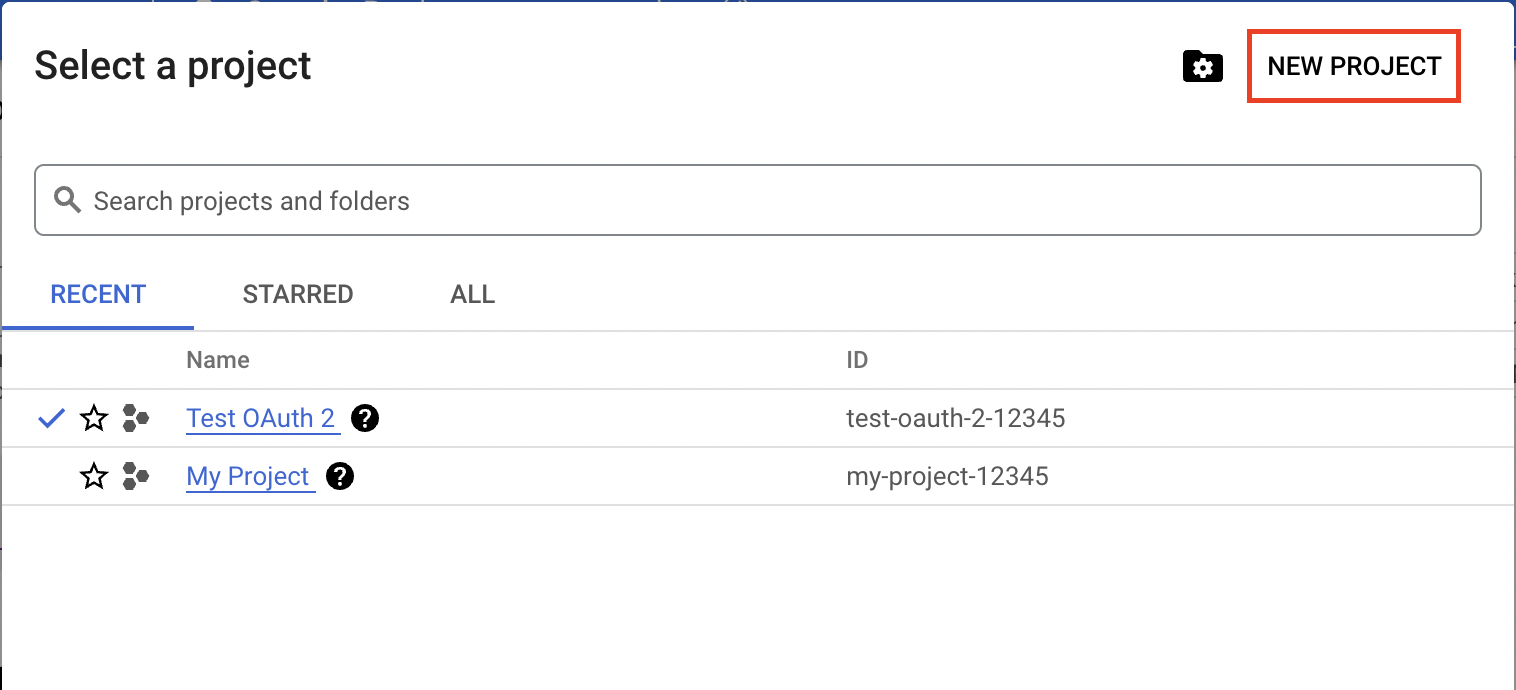Click the help icon beside My Project
Screen dimensions: 1516x690
(340, 476)
